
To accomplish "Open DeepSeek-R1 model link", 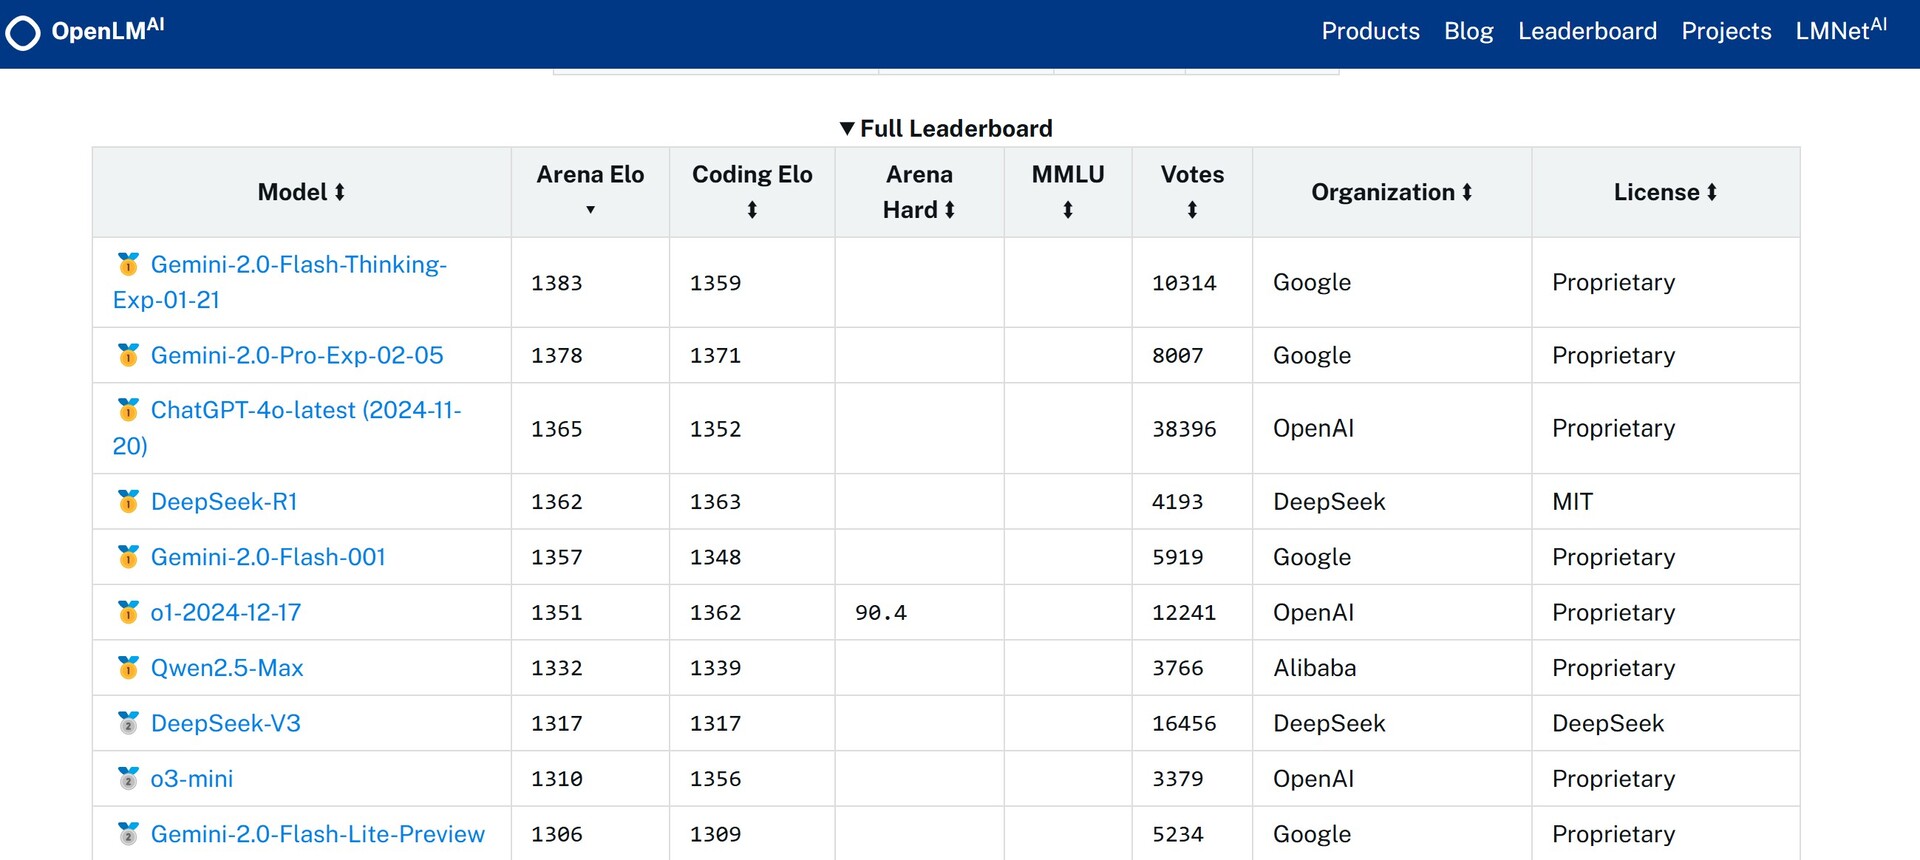I will 224,501.
